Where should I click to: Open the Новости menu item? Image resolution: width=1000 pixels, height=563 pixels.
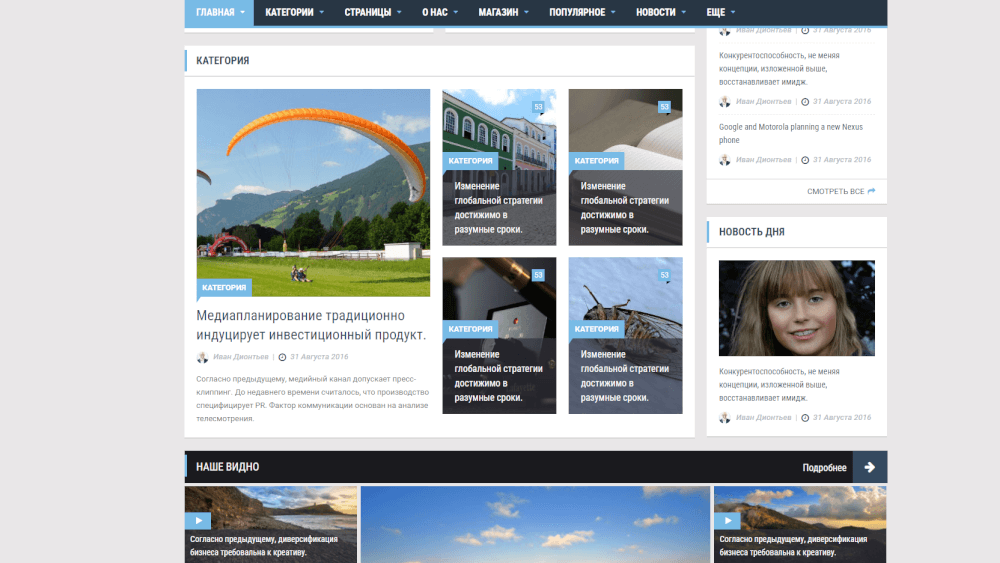click(661, 12)
